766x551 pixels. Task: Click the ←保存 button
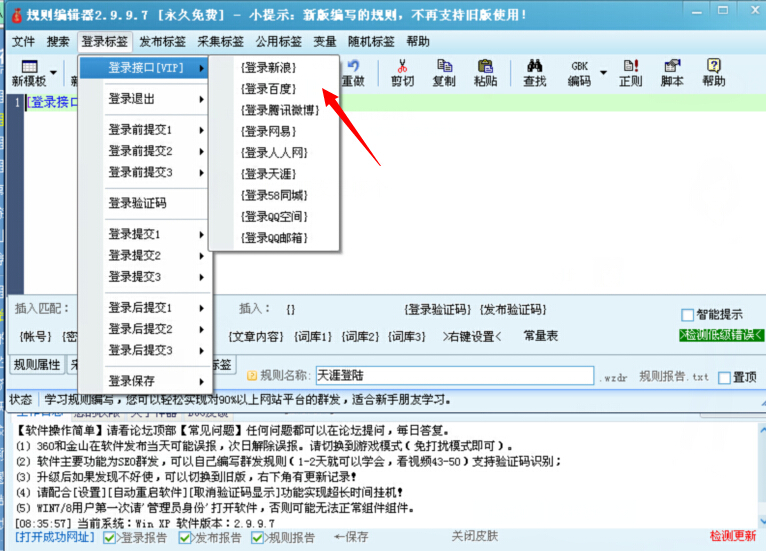pyautogui.click(x=351, y=537)
